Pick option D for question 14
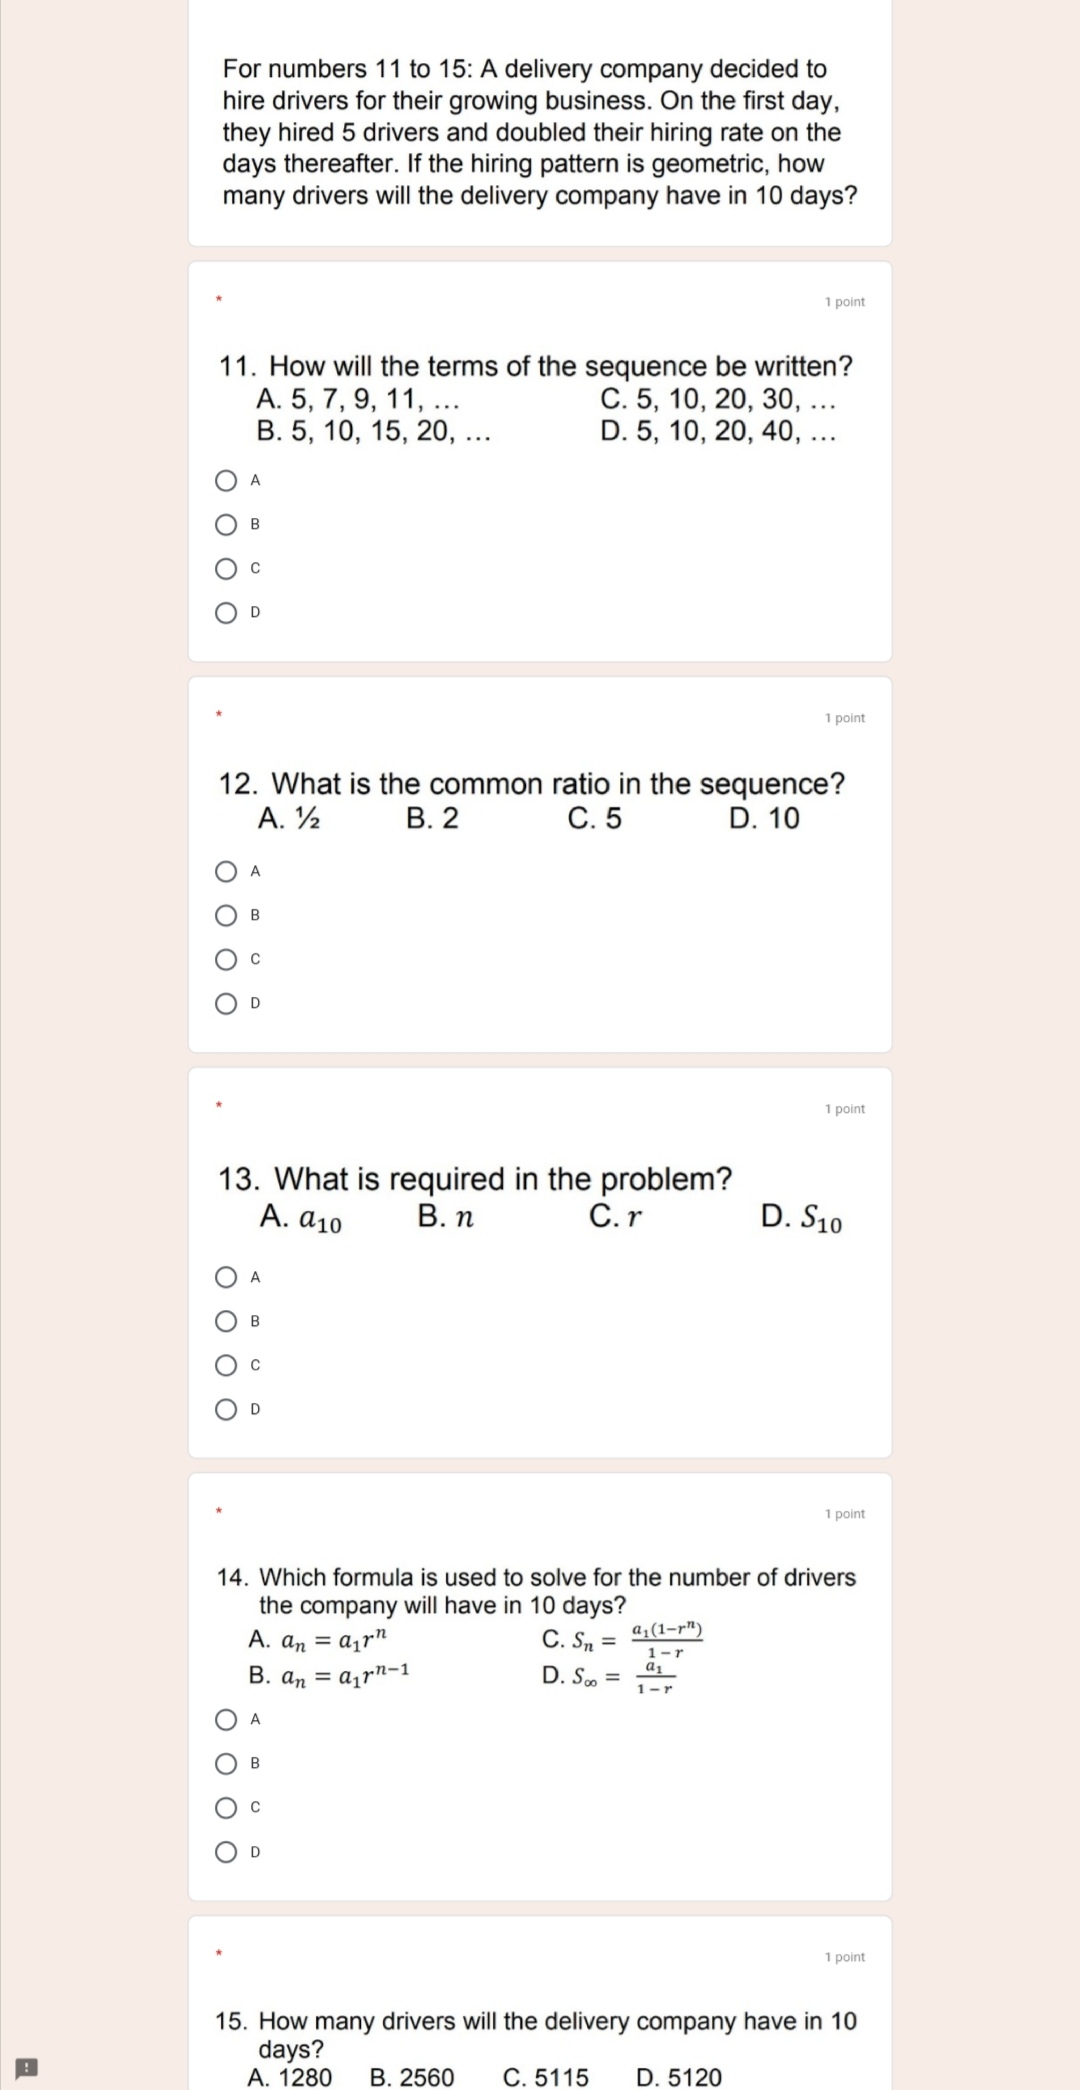The image size is (1080, 2090). (x=224, y=1850)
